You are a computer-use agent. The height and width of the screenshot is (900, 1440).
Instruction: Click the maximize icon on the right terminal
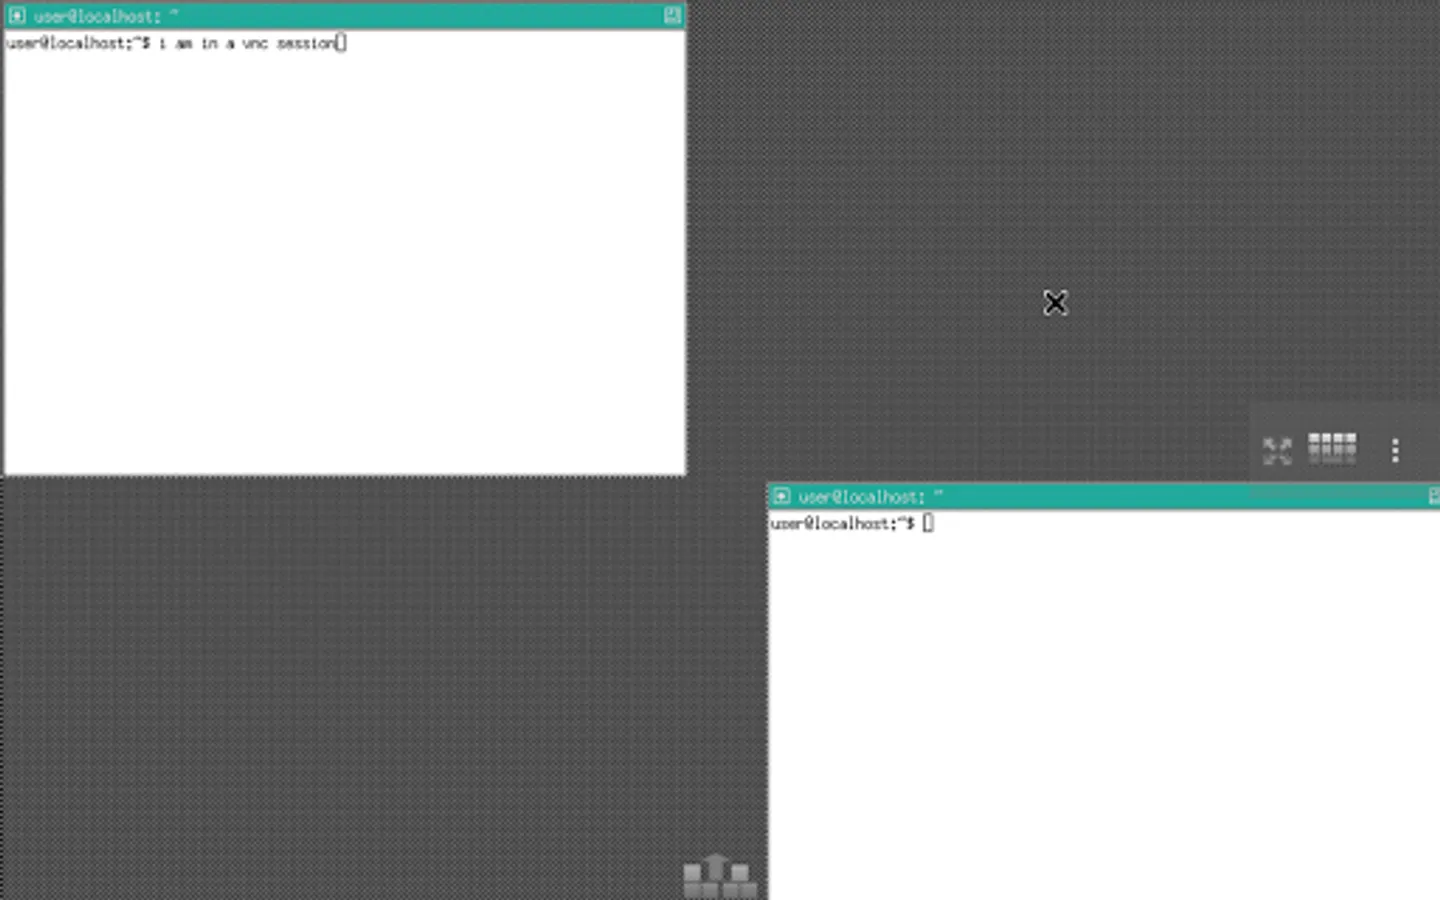coord(1435,495)
